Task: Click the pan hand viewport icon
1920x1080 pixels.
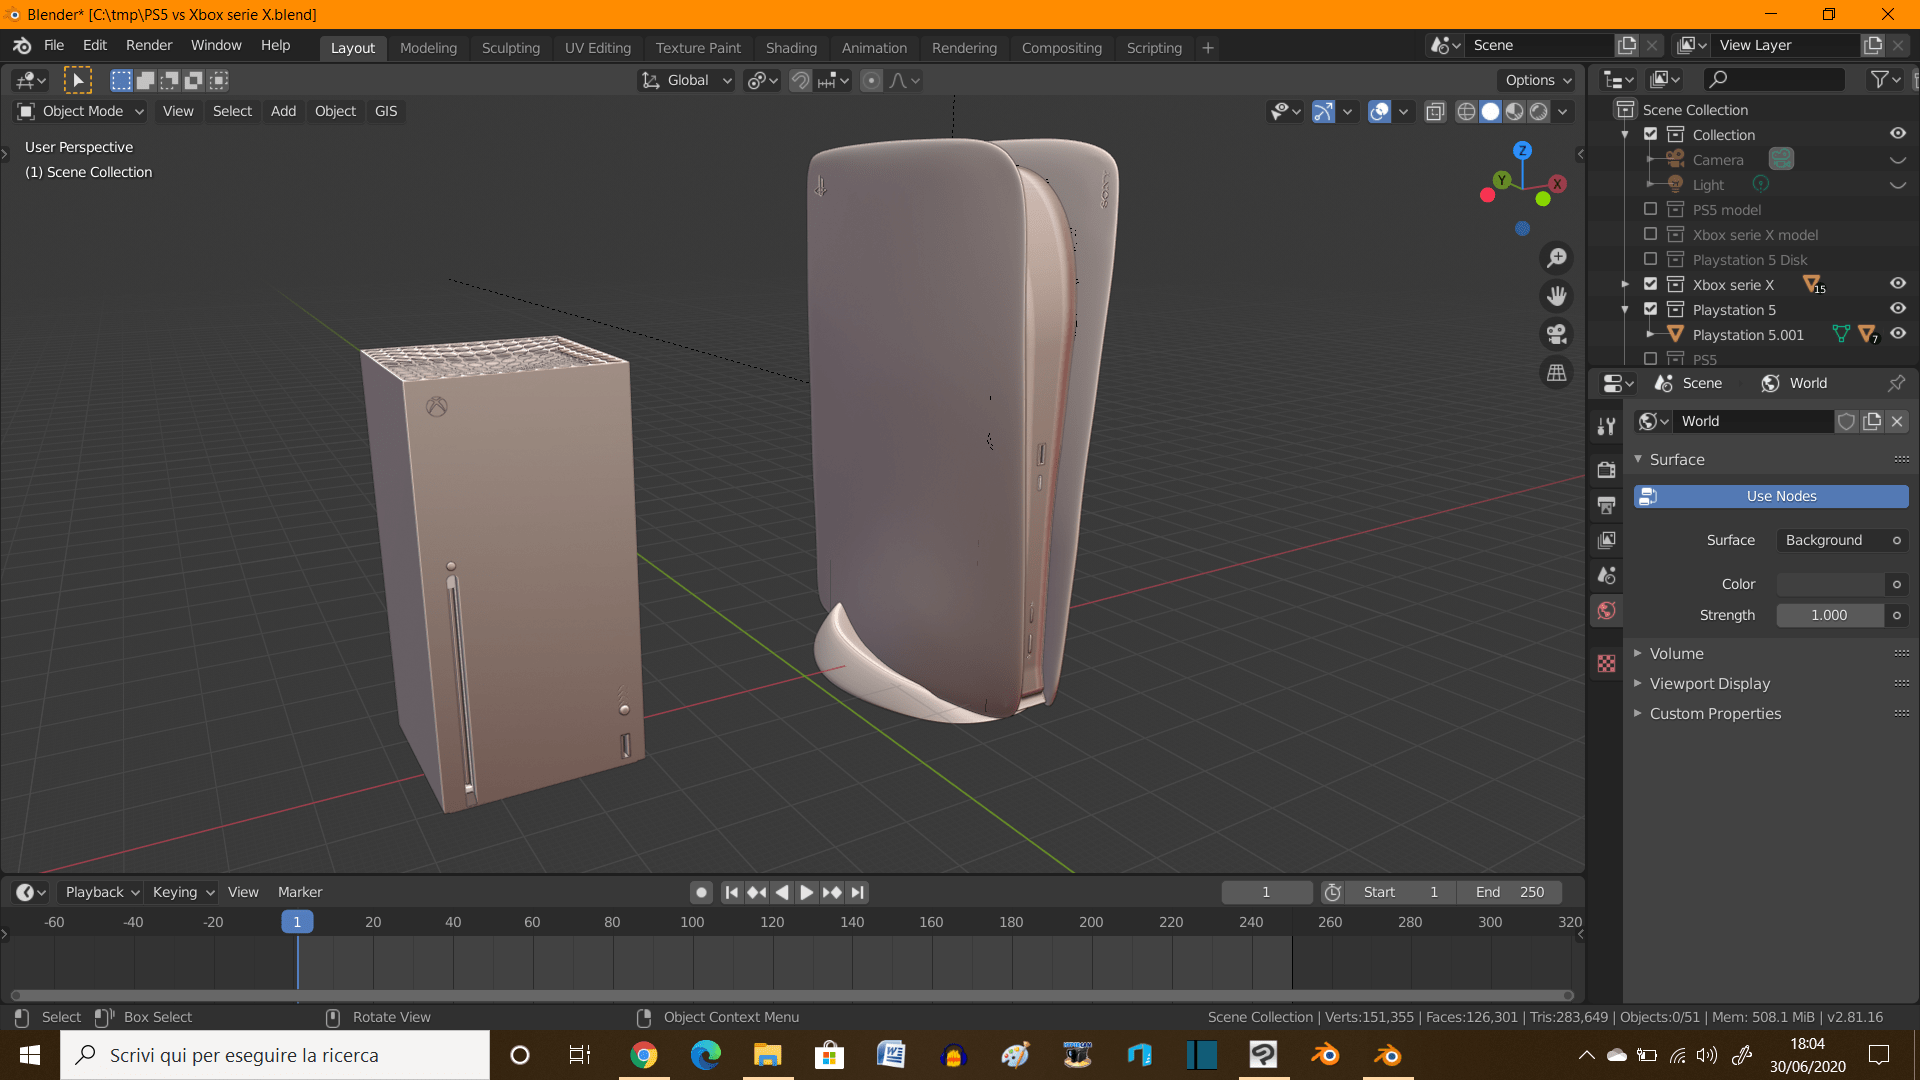Action: click(1556, 296)
